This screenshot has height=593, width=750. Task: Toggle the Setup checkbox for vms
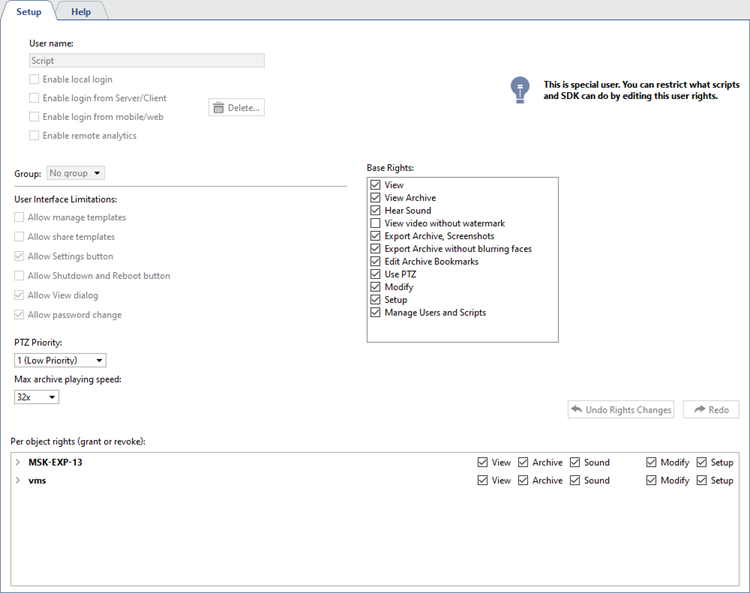[x=701, y=481]
